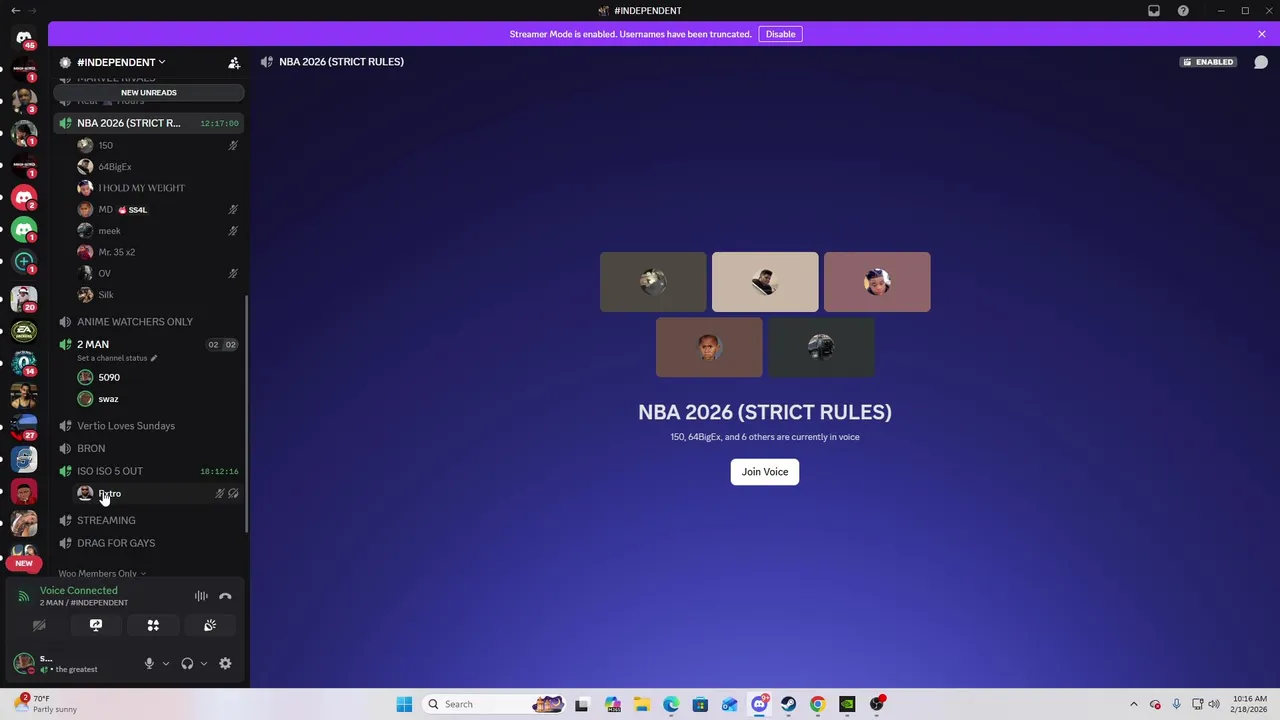This screenshot has width=1280, height=720.
Task: Share your screen icon
Action: click(x=96, y=625)
